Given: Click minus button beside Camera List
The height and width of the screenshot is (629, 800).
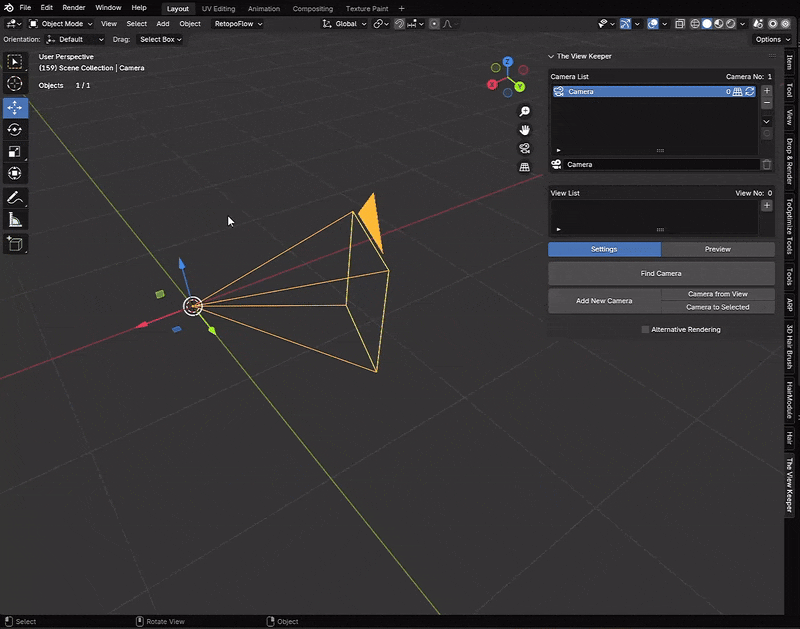Looking at the screenshot, I should (766, 103).
